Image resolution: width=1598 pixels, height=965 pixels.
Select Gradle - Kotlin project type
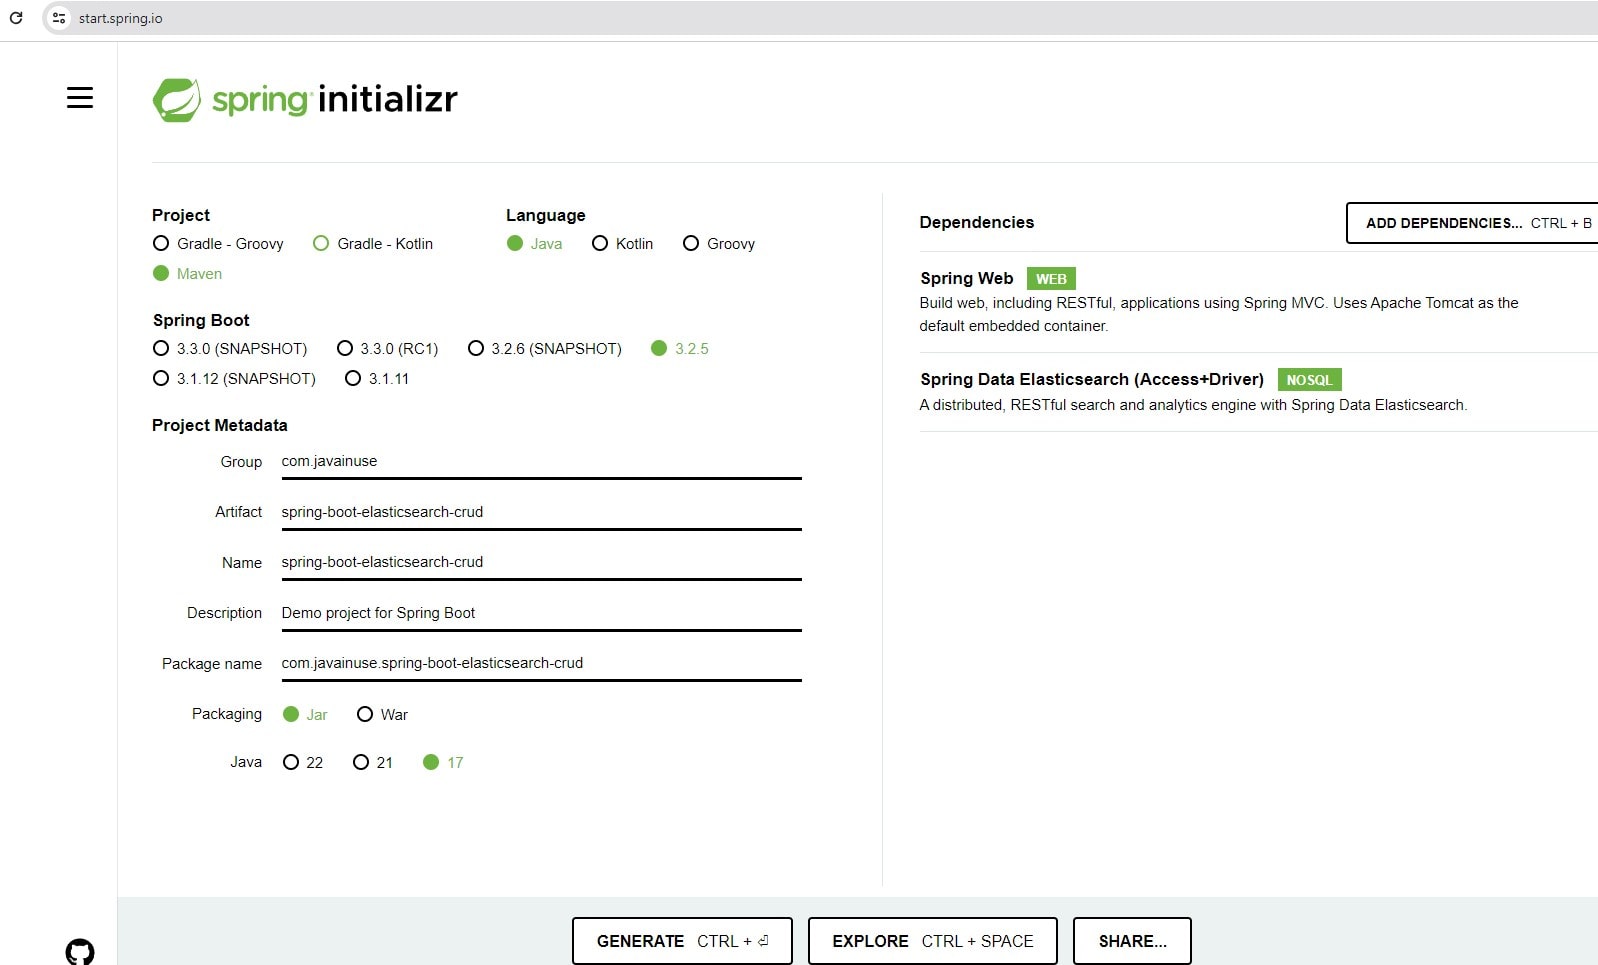[x=373, y=244]
